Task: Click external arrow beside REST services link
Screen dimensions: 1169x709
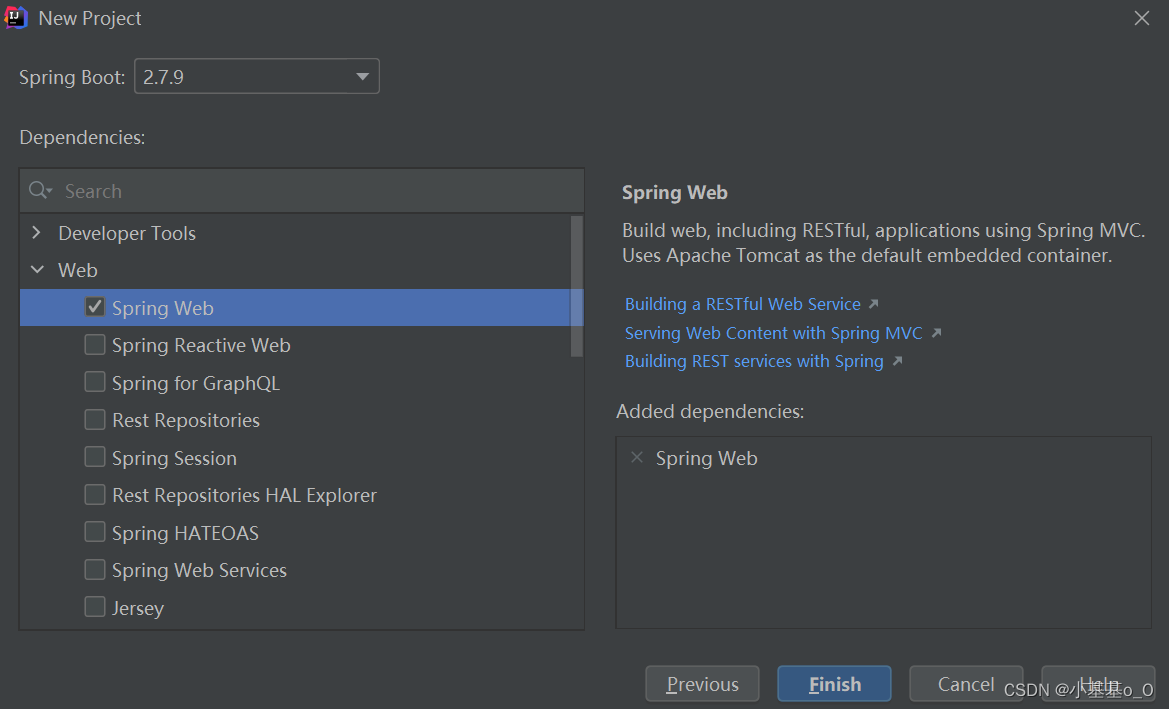Action: [898, 361]
